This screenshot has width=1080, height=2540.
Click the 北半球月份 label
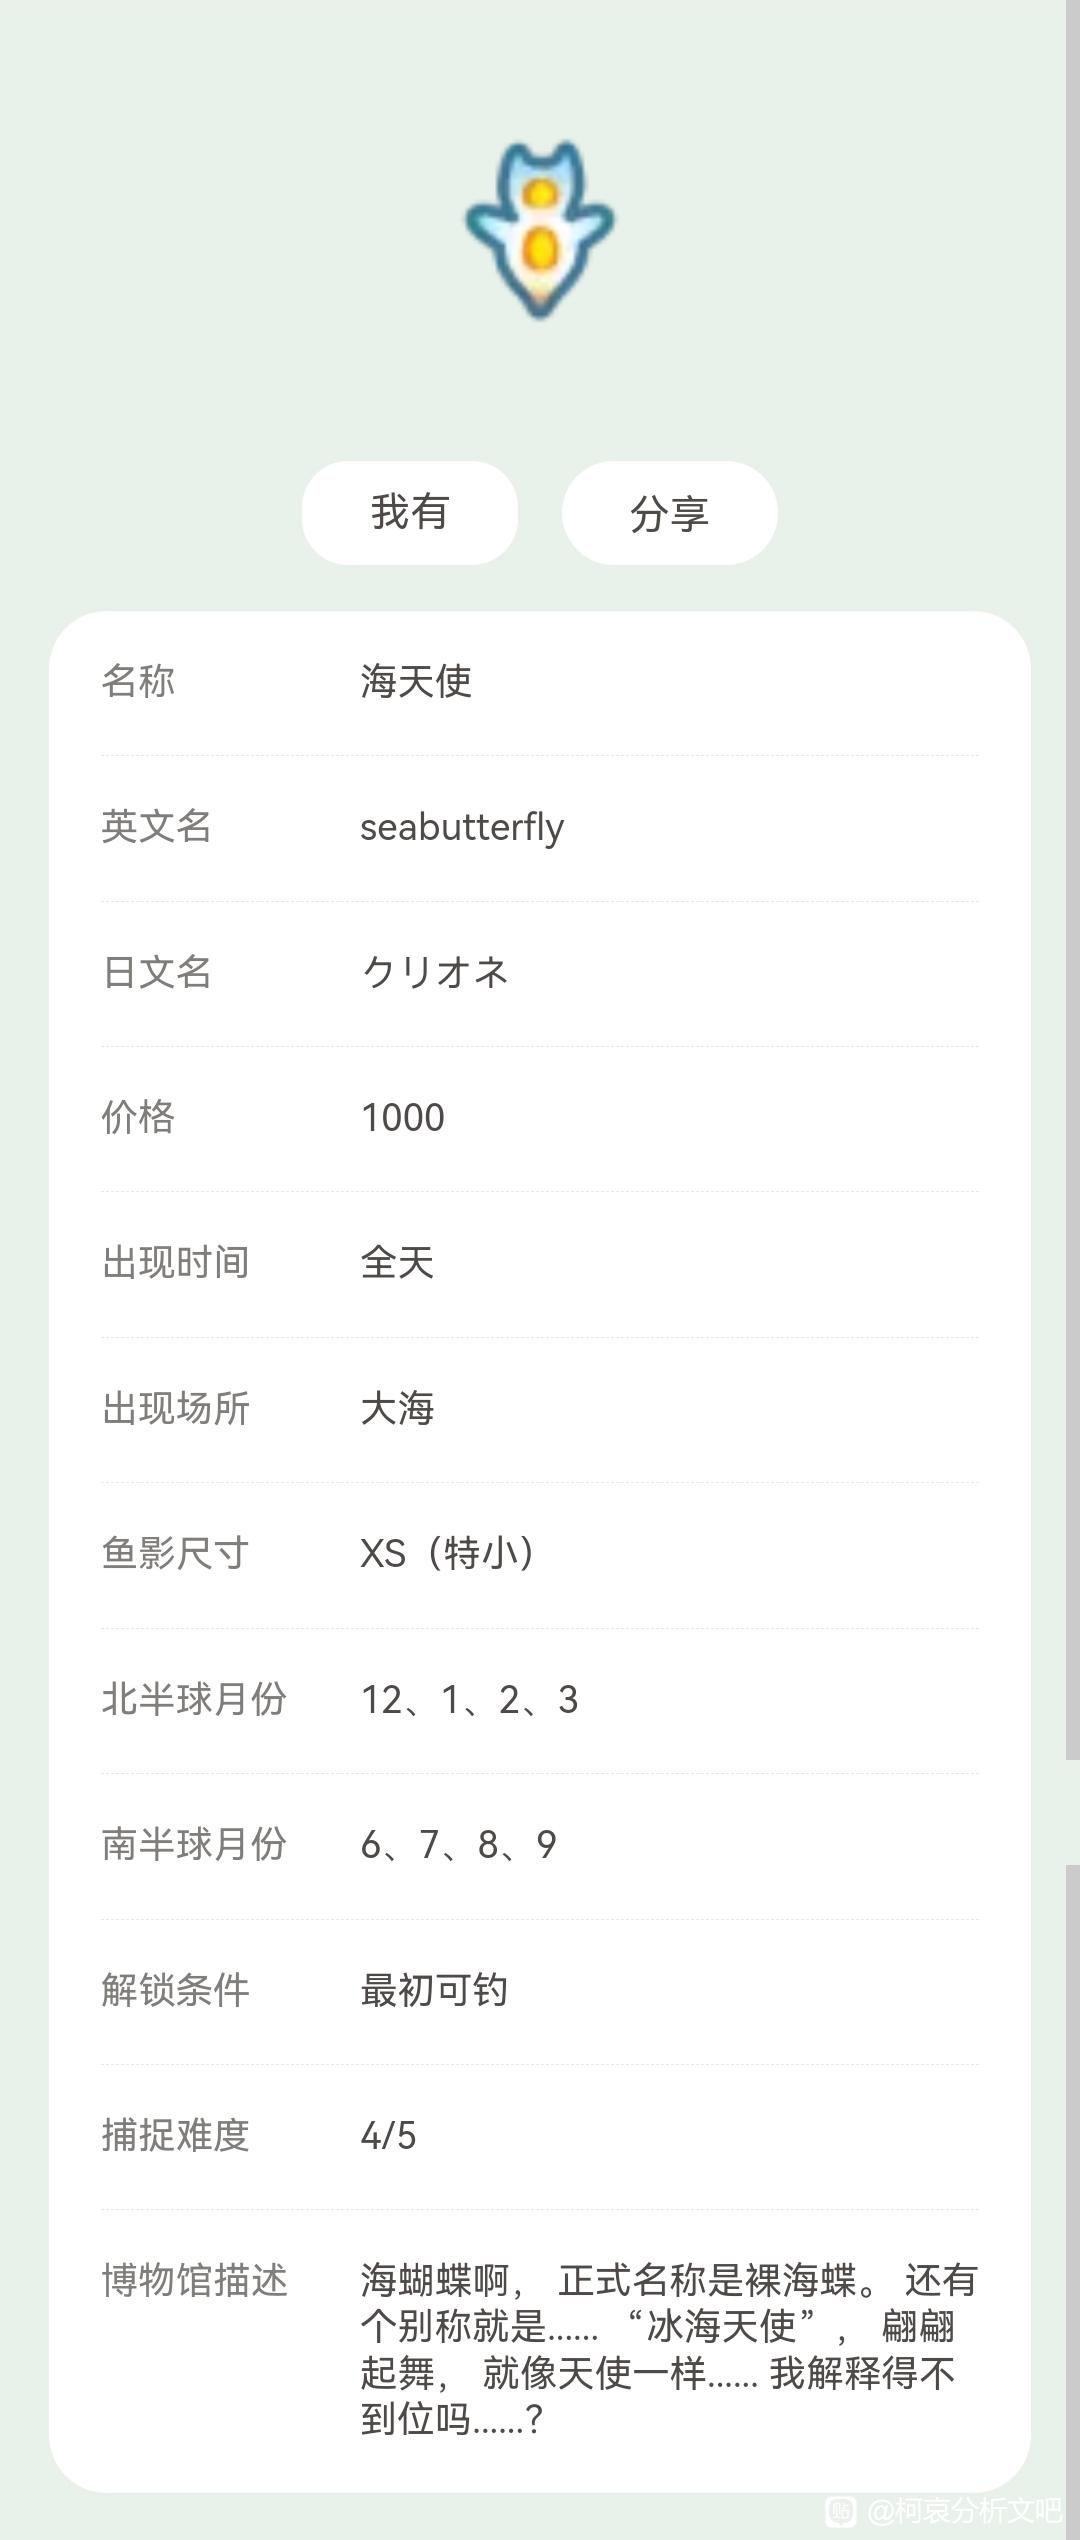(194, 1699)
